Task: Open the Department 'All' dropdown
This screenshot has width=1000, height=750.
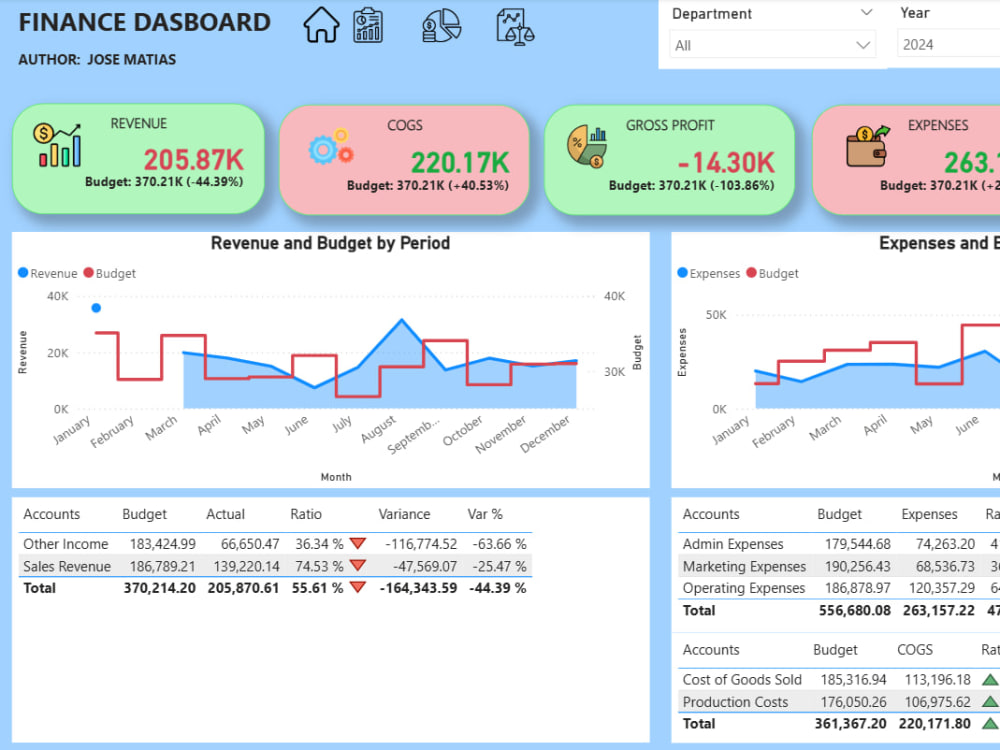Action: tap(772, 45)
